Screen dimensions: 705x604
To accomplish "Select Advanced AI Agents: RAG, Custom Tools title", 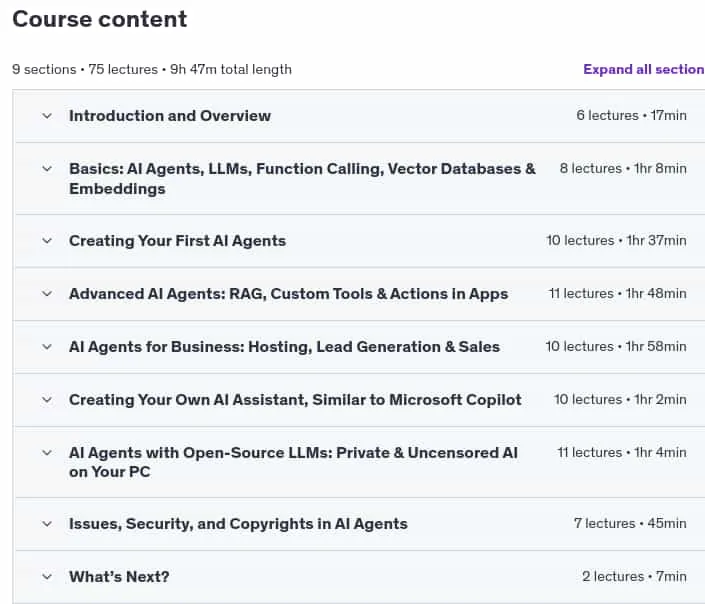I will tap(289, 294).
